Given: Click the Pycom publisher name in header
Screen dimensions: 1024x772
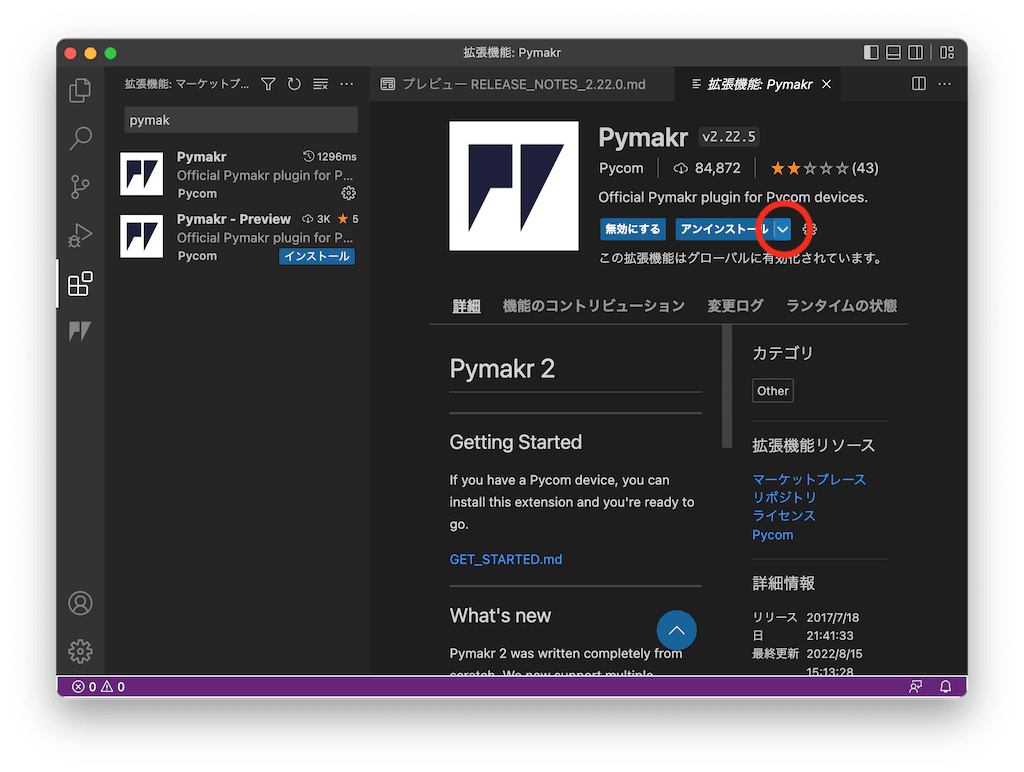Looking at the screenshot, I should [x=621, y=169].
